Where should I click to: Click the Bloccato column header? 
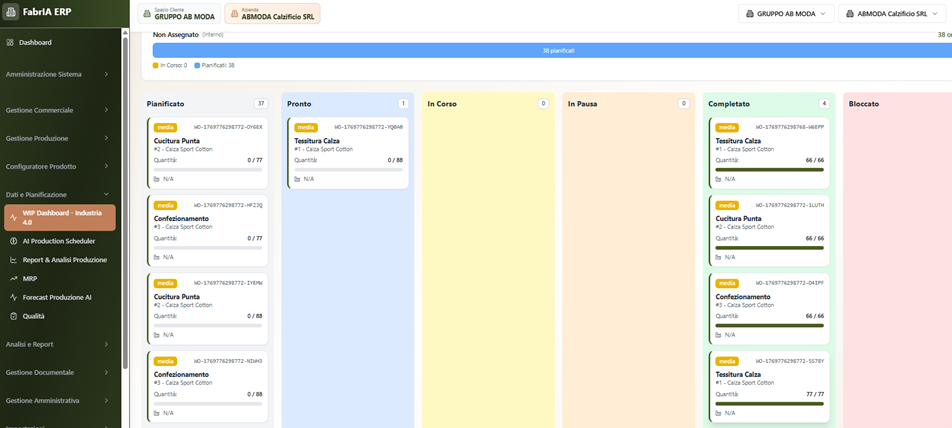(x=863, y=104)
